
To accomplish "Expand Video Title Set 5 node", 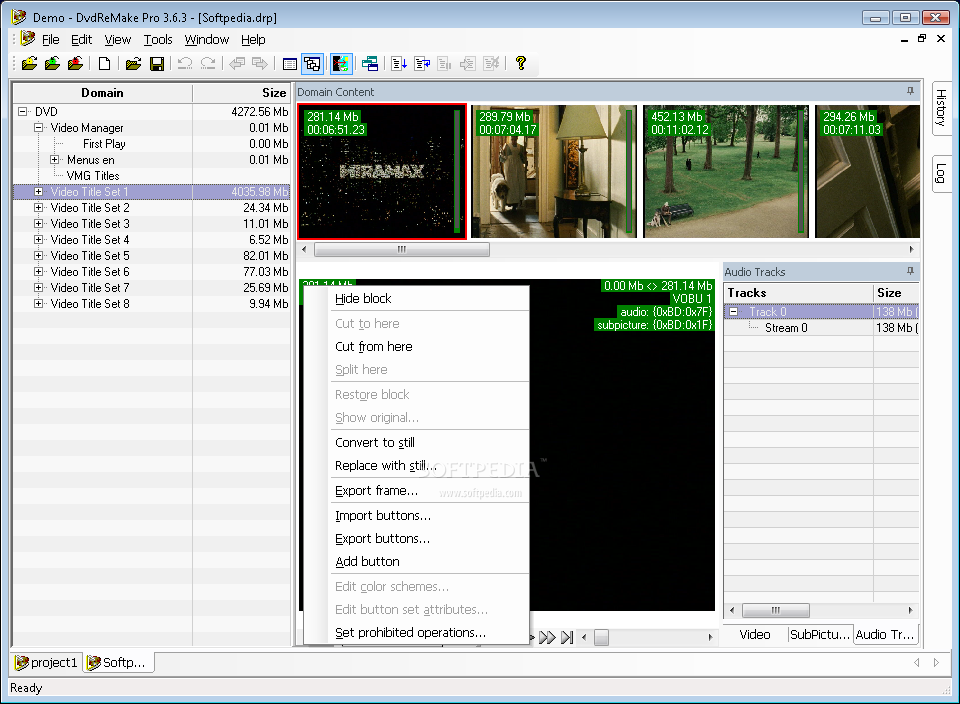I will pos(39,255).
